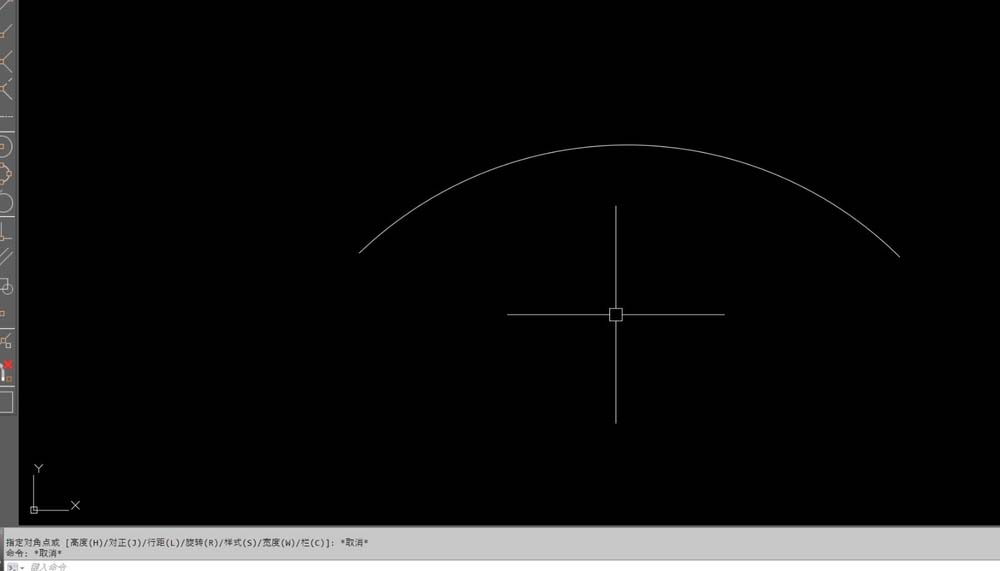Click the '指定对角点或' command history line
Viewport: 1000px width, 571px height.
click(188, 542)
